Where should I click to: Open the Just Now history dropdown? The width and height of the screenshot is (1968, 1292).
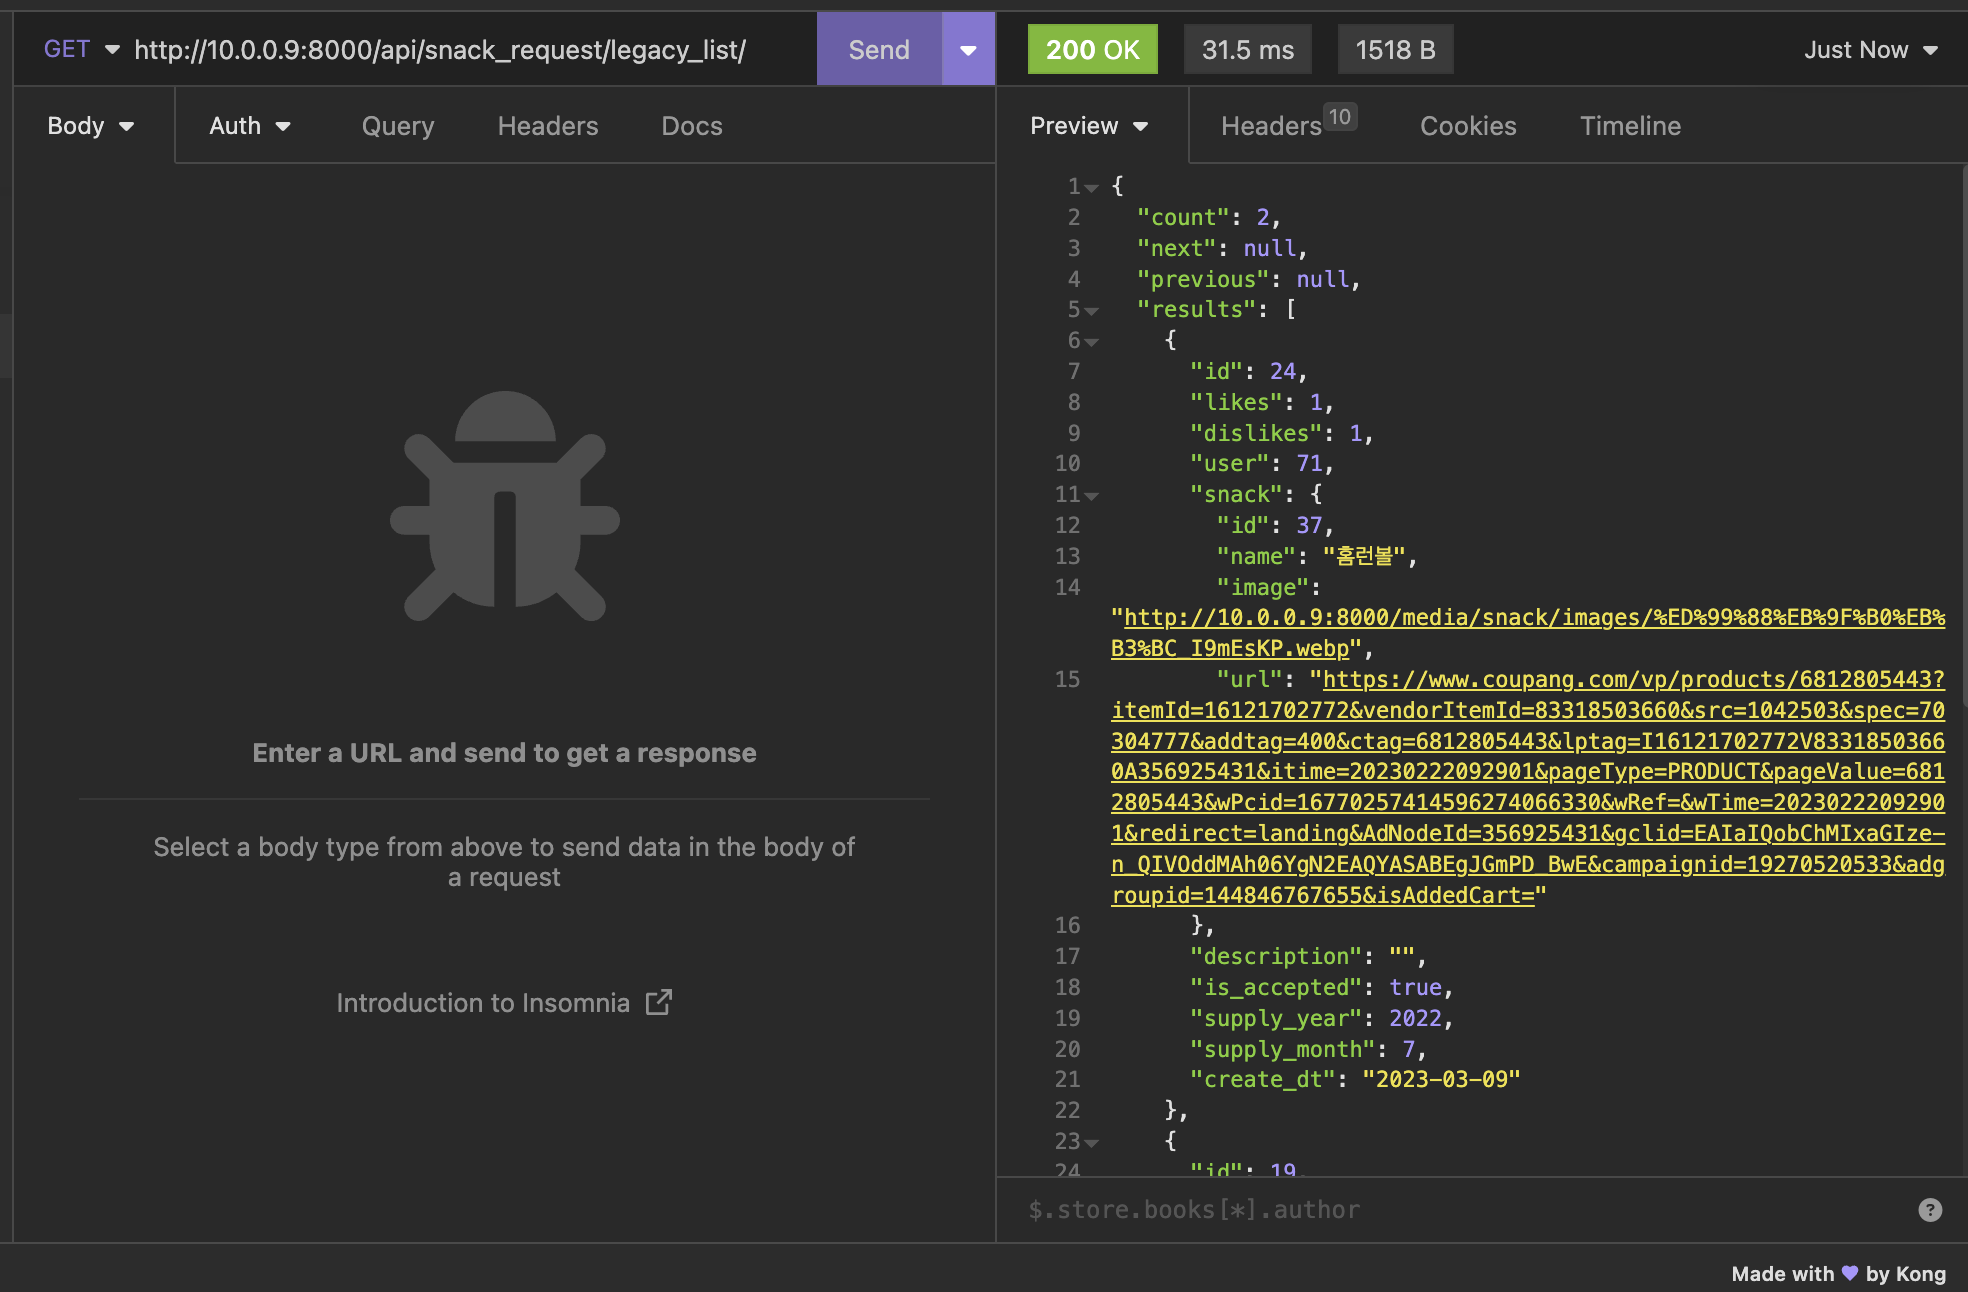pyautogui.click(x=1870, y=50)
